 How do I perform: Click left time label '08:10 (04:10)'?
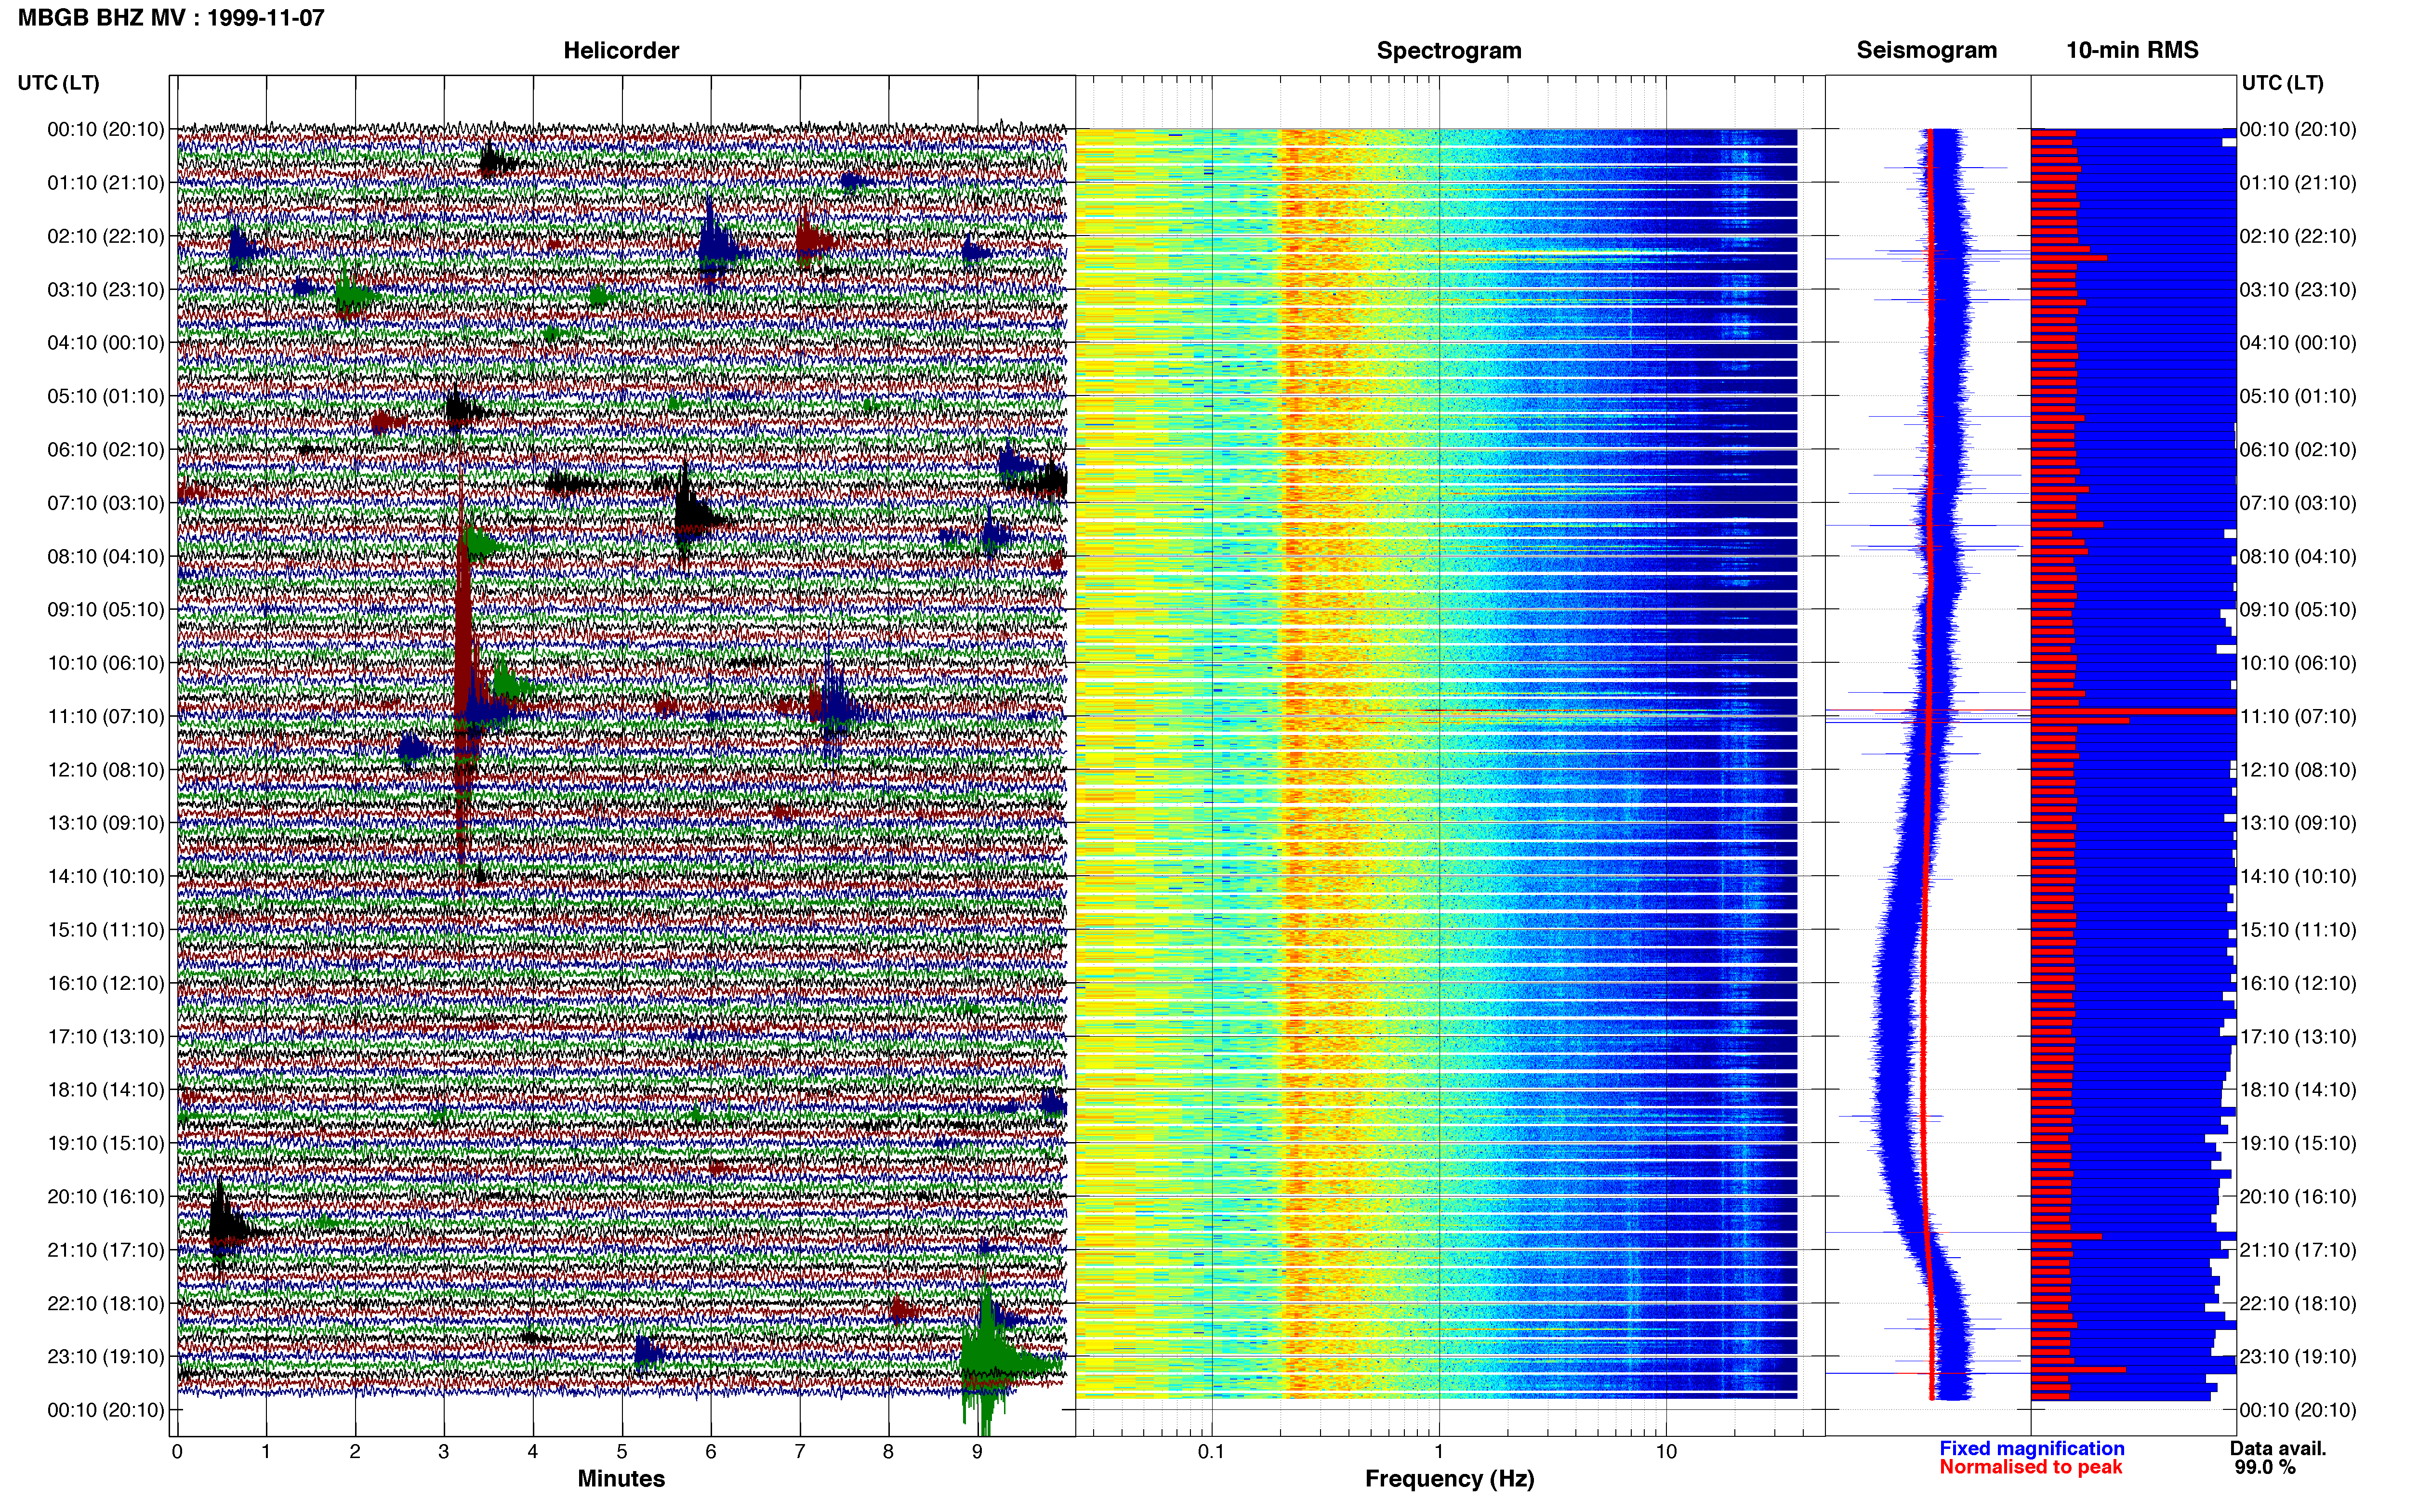106,556
